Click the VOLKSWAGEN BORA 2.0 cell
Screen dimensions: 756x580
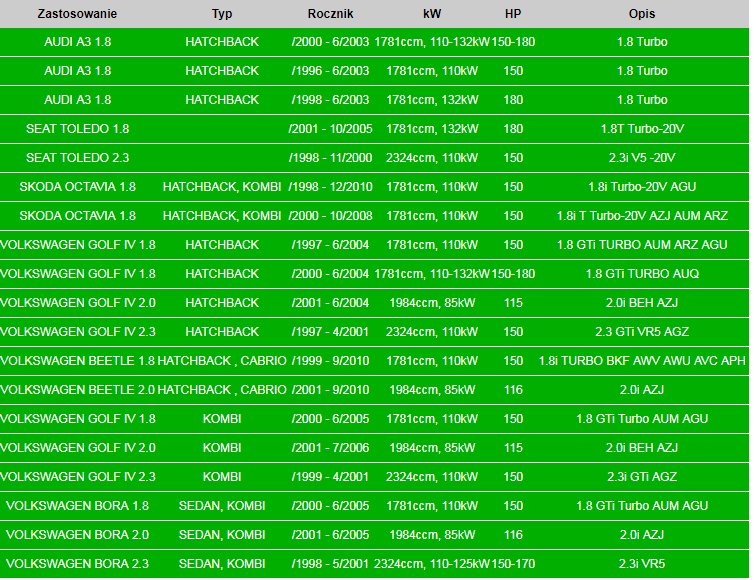click(x=77, y=534)
